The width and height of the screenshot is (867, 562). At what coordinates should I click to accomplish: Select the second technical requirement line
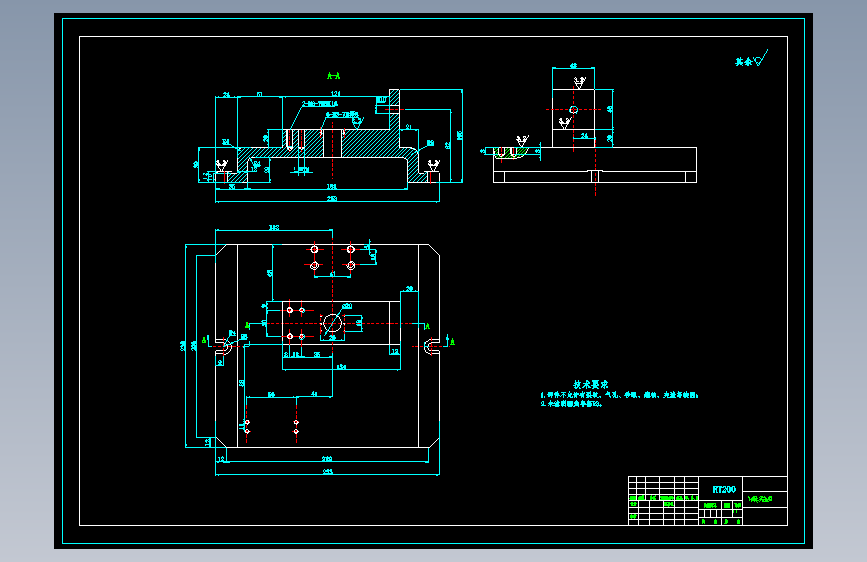point(571,404)
